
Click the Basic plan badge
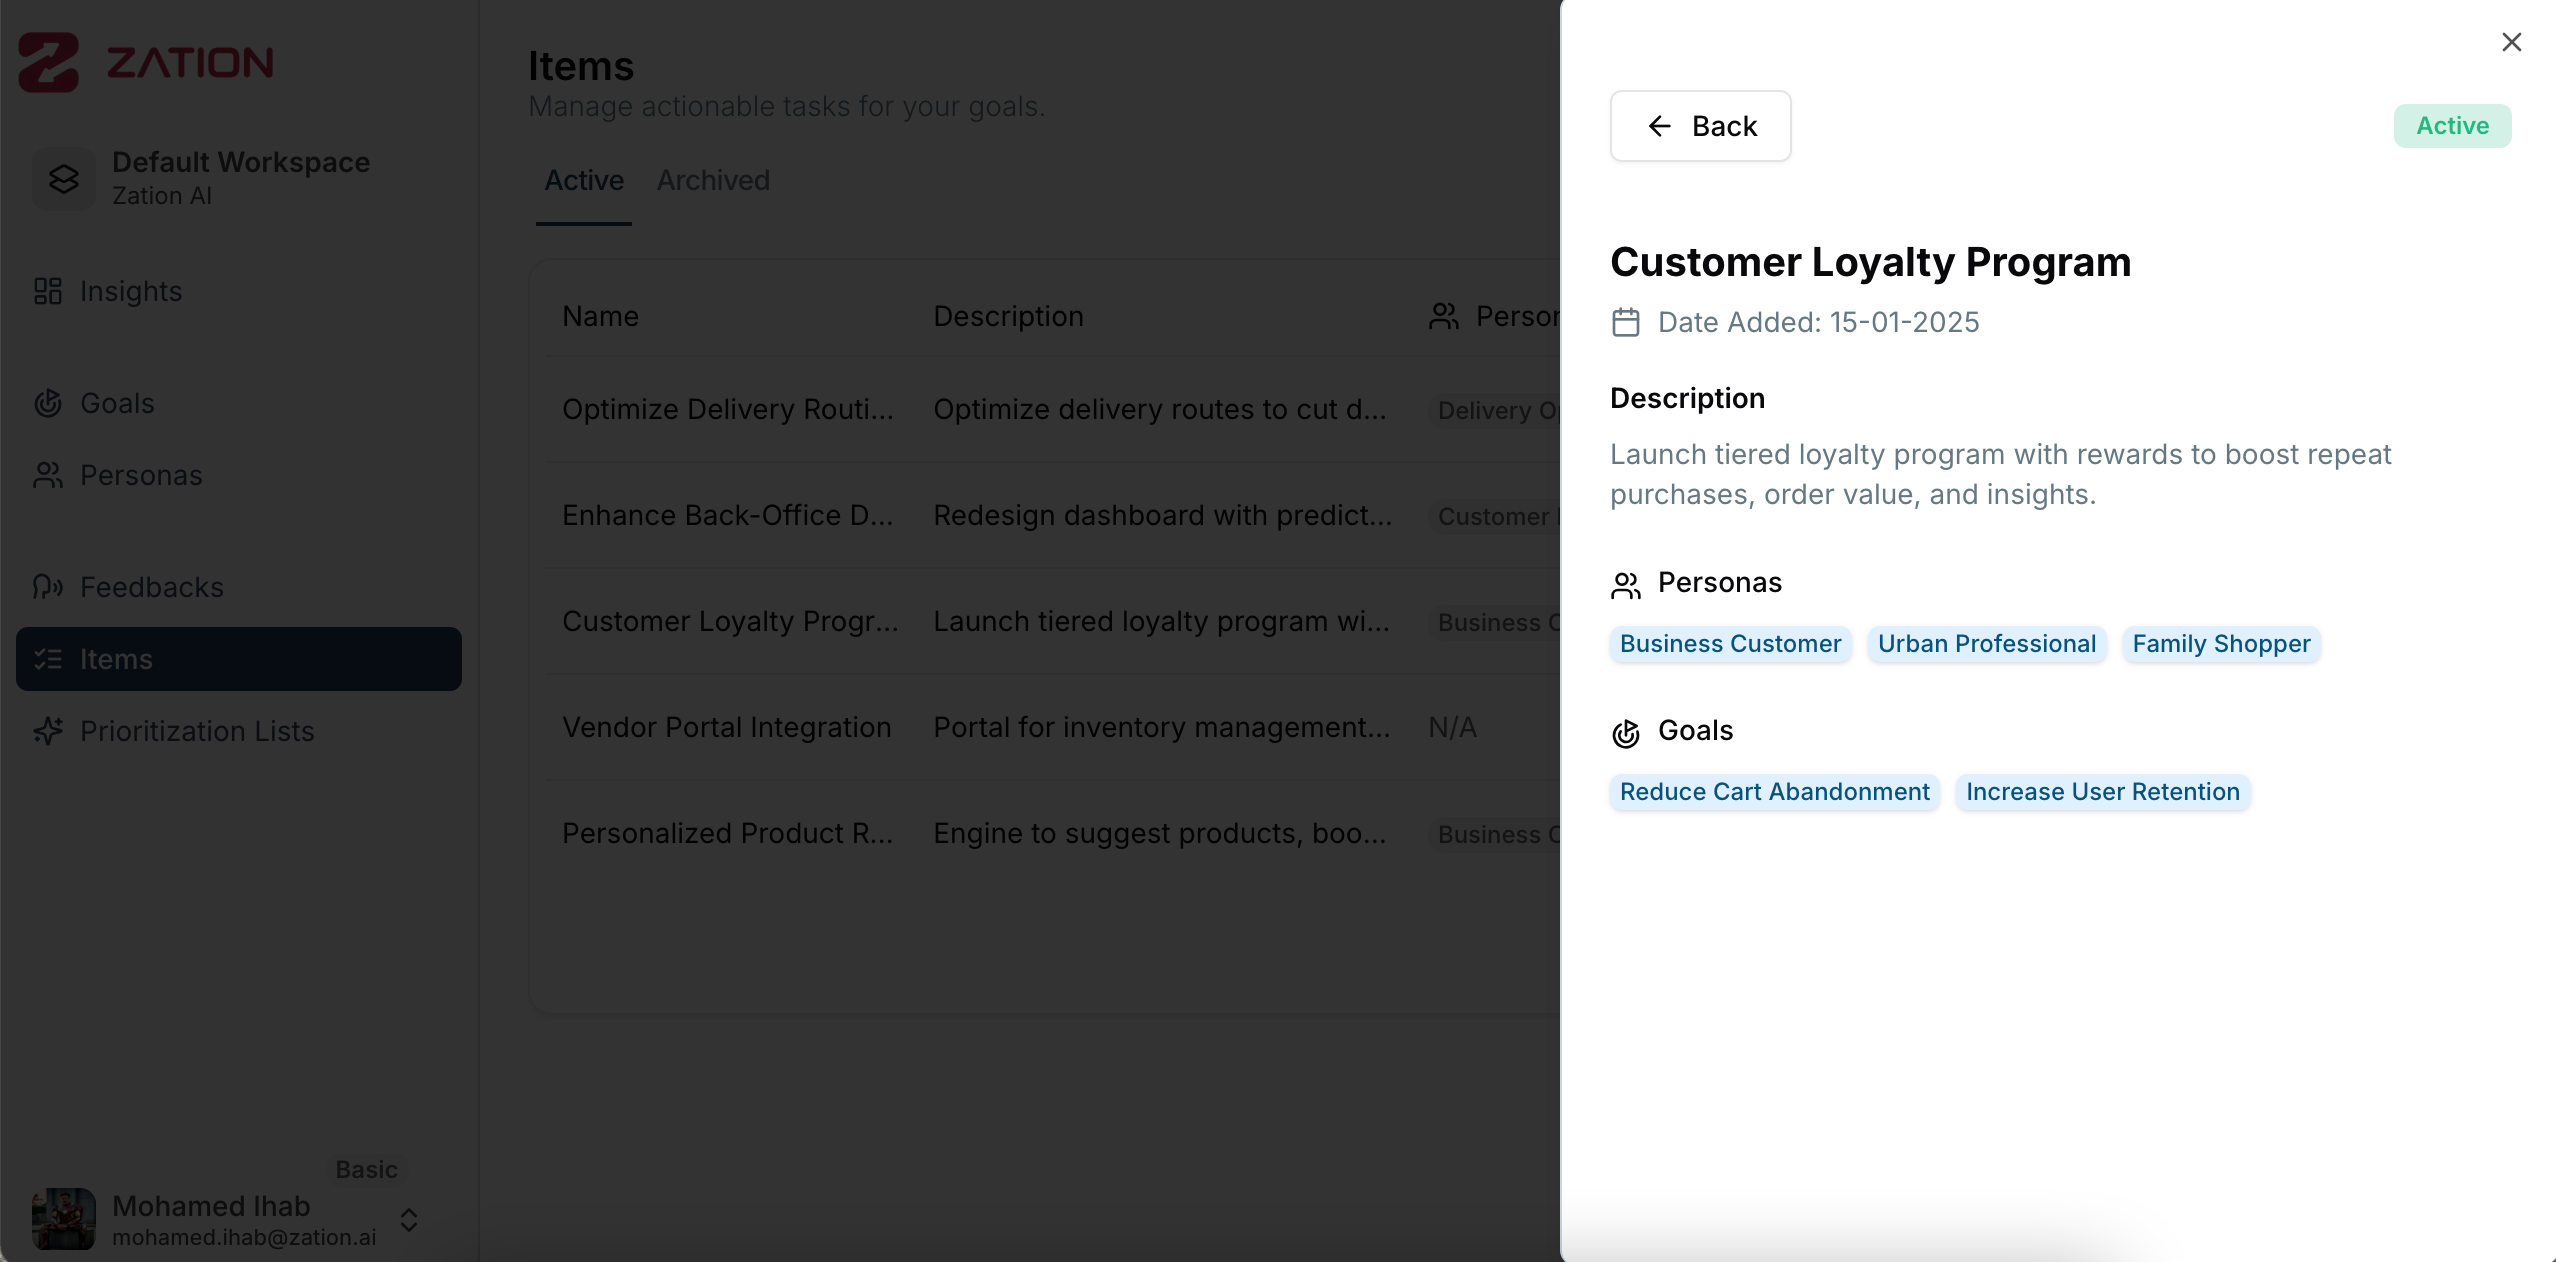coord(366,1170)
